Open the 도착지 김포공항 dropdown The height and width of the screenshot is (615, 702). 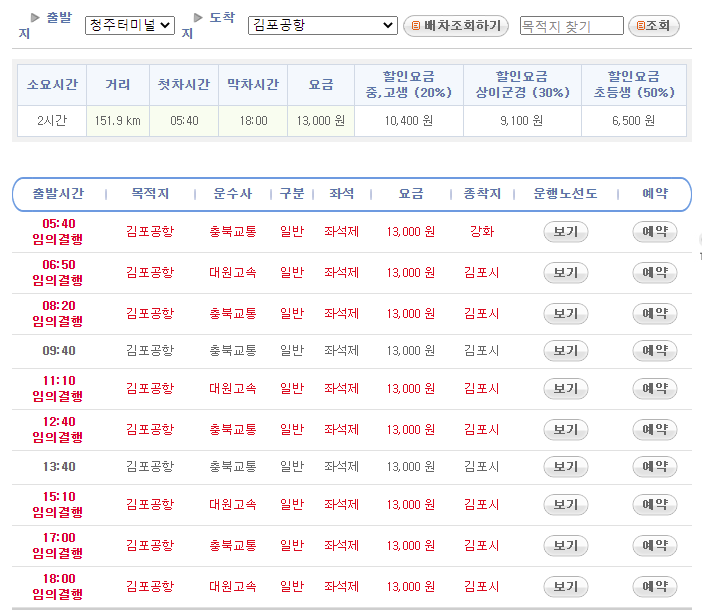323,25
